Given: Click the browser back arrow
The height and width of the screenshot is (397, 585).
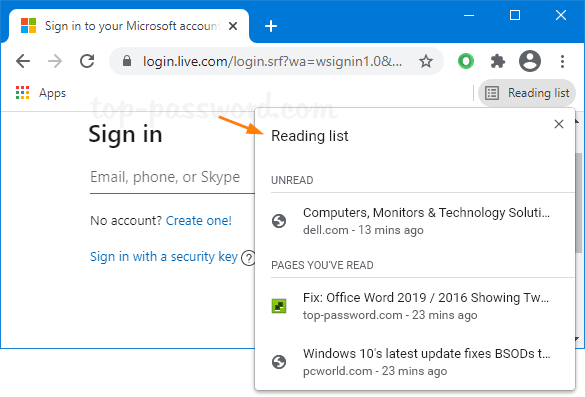Looking at the screenshot, I should (23, 61).
